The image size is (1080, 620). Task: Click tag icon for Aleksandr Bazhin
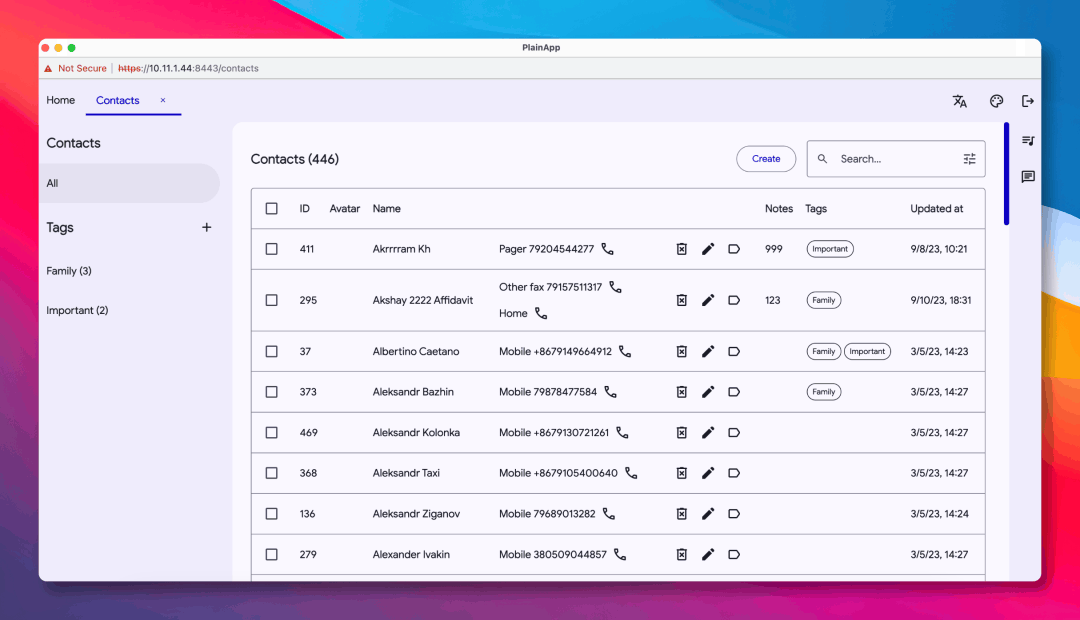pyautogui.click(x=734, y=392)
